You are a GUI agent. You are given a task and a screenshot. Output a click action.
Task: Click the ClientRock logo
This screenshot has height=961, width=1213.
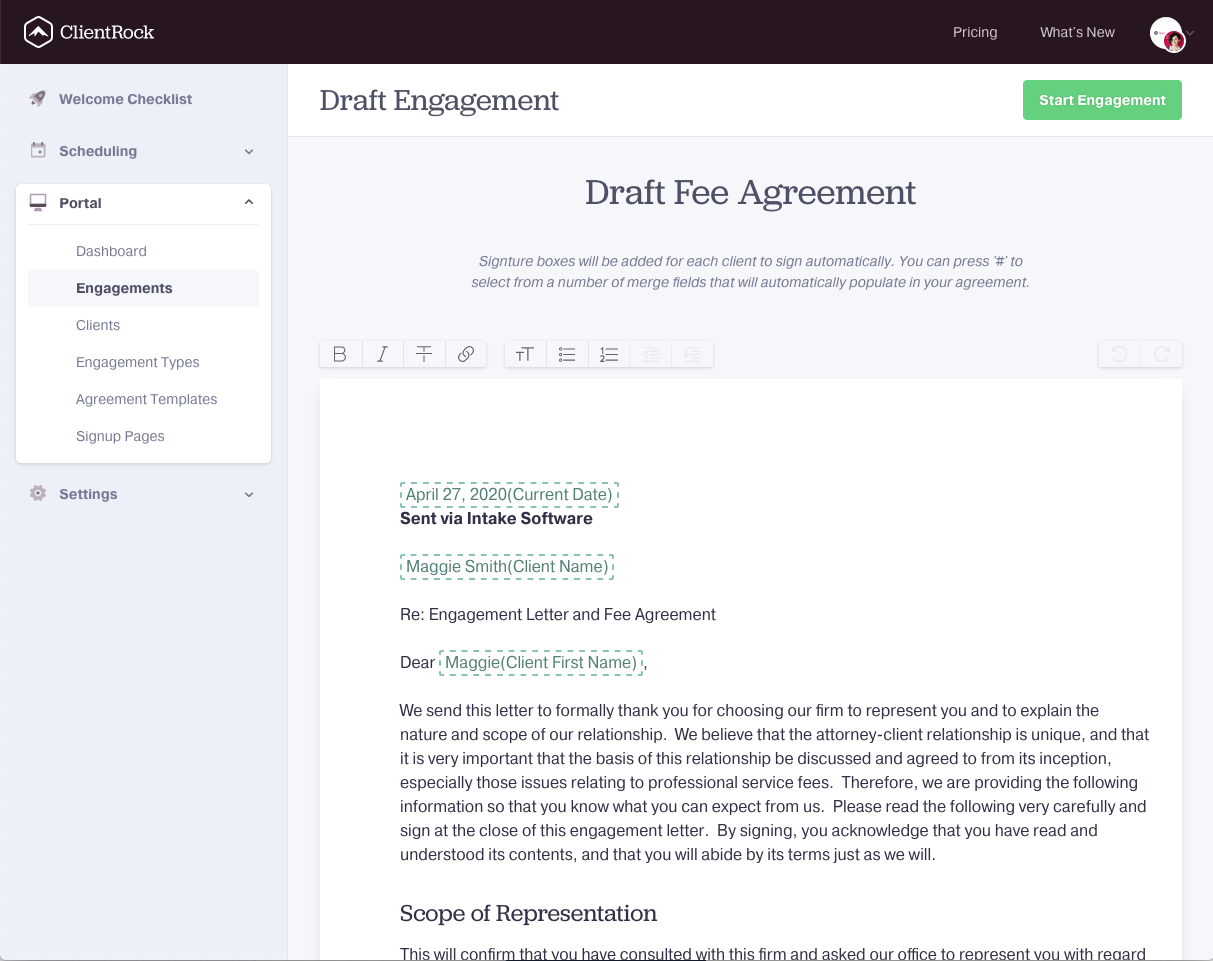click(88, 31)
